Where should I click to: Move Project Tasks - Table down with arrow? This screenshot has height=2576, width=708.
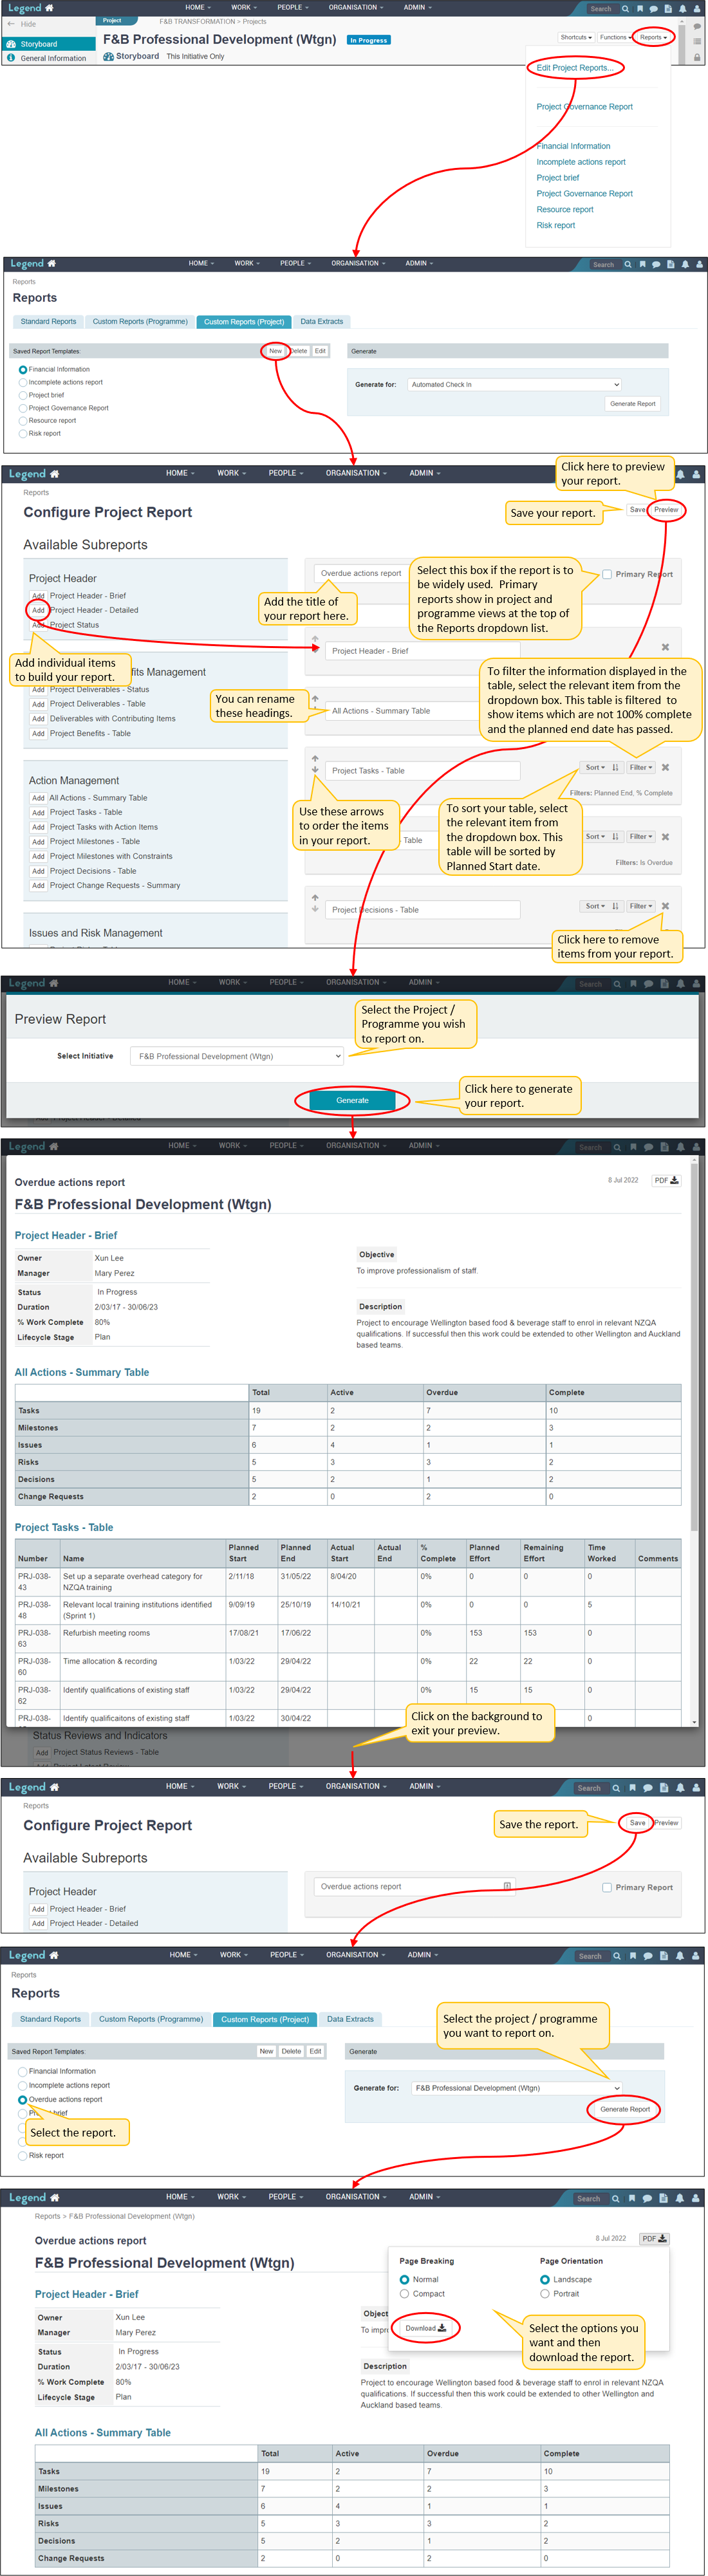tap(315, 770)
